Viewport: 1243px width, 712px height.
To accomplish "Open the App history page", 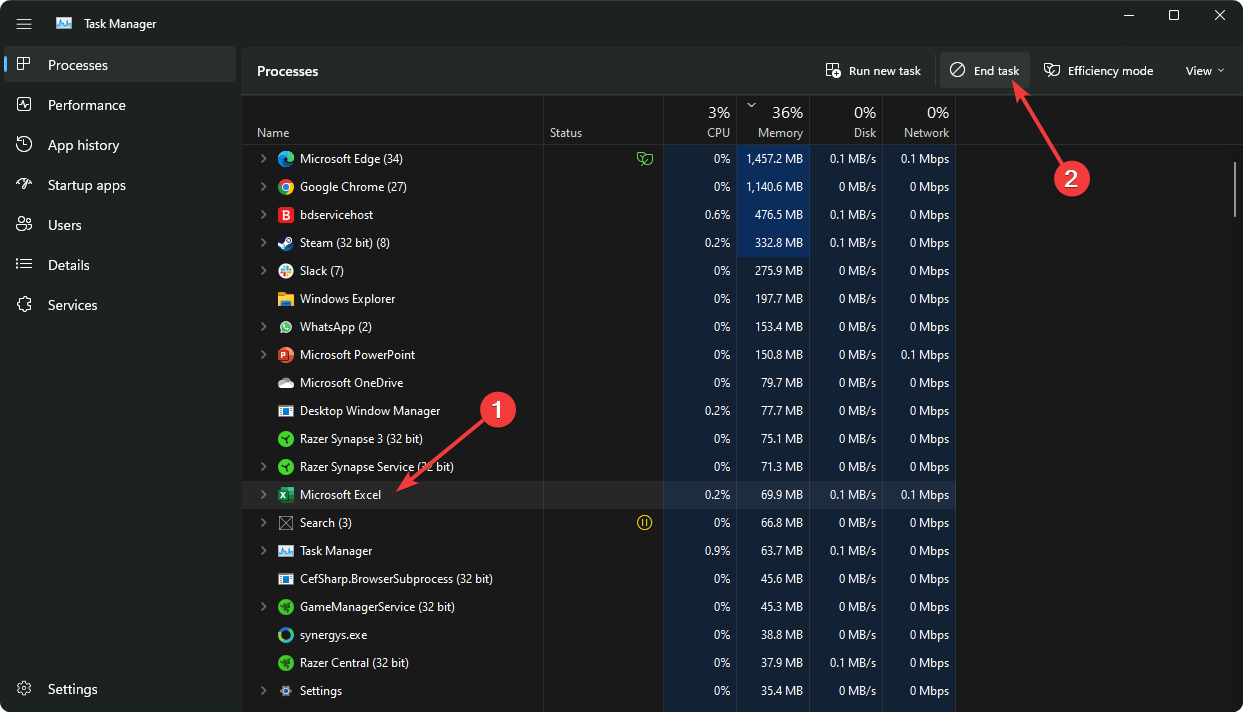I will click(120, 145).
